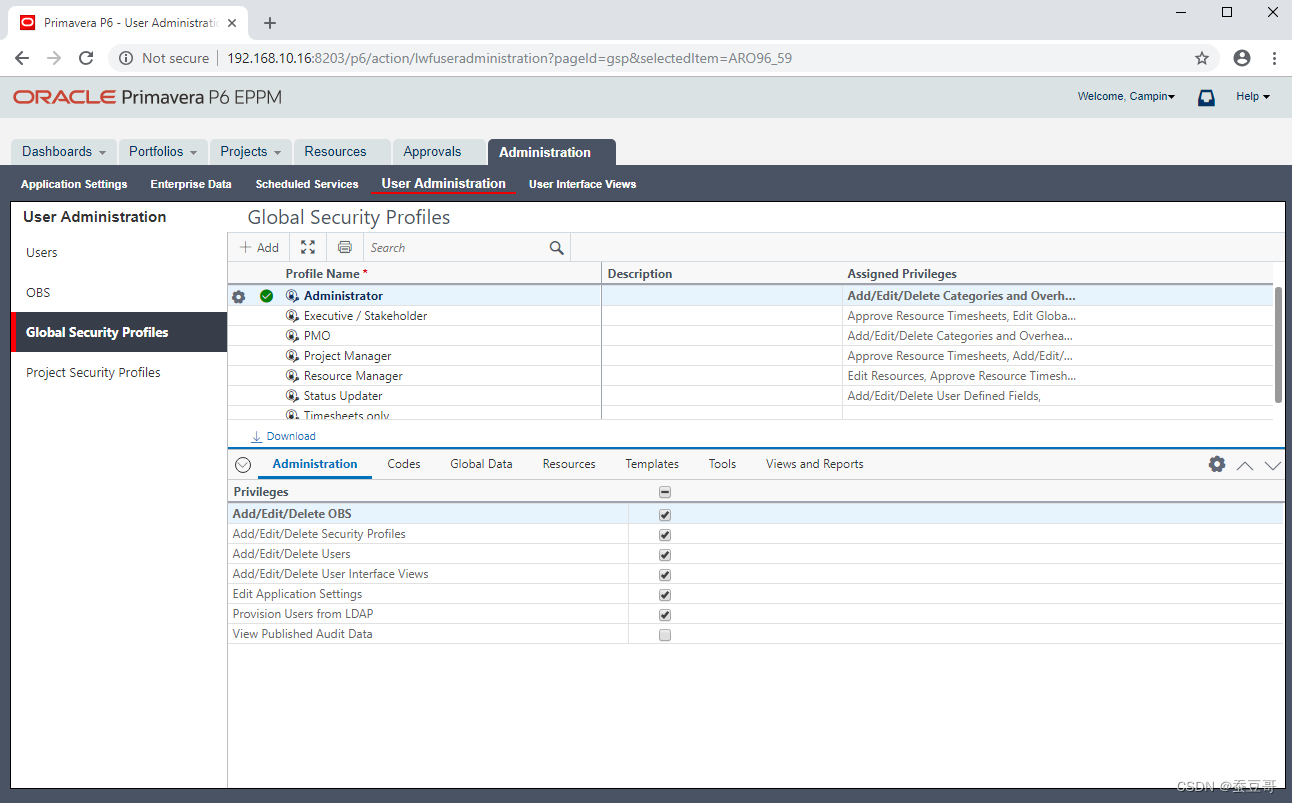Click the magnifier icon in the Search box
Viewport: 1292px width, 803px height.
click(557, 248)
